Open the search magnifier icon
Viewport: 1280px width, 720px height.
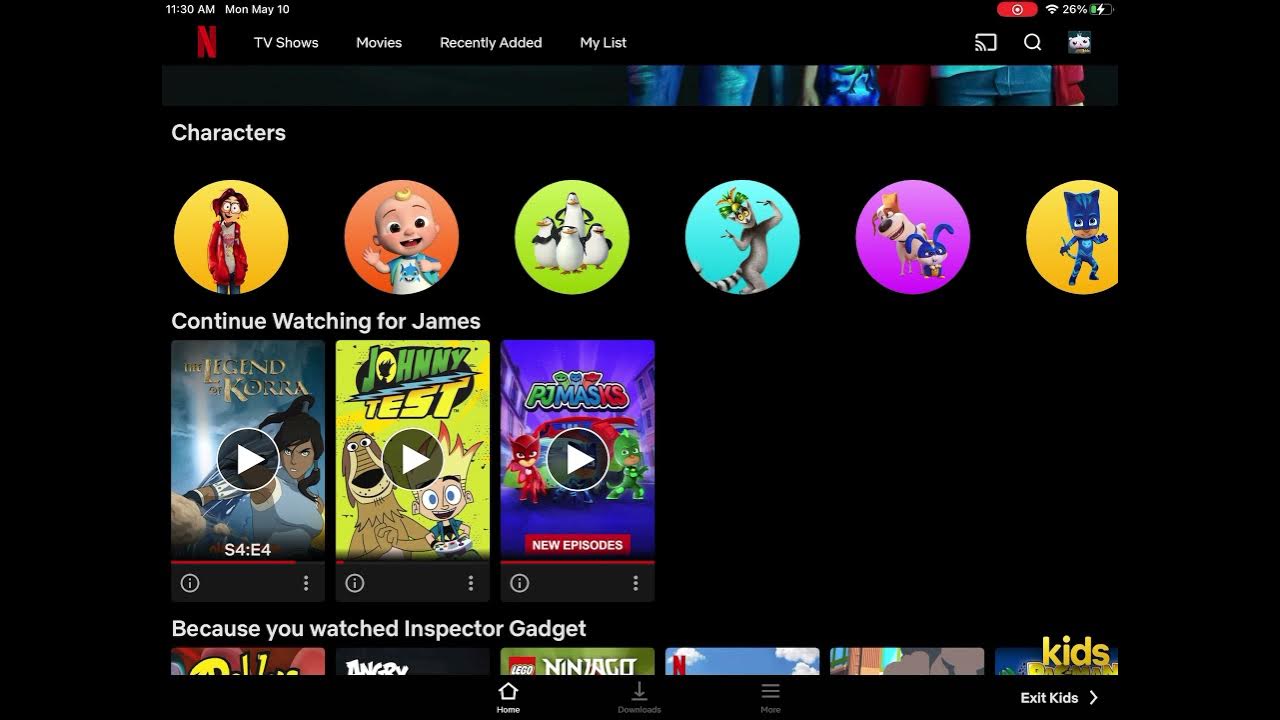[1033, 42]
